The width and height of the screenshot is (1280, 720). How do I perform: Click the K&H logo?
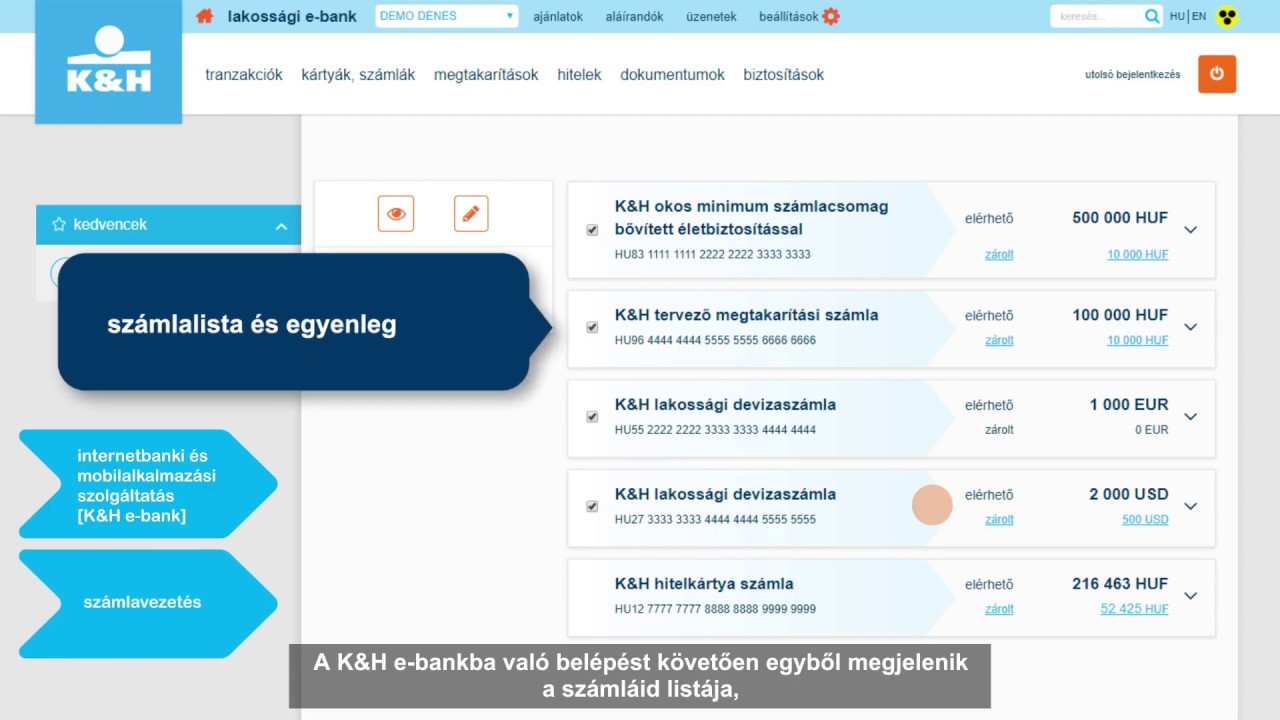click(109, 61)
